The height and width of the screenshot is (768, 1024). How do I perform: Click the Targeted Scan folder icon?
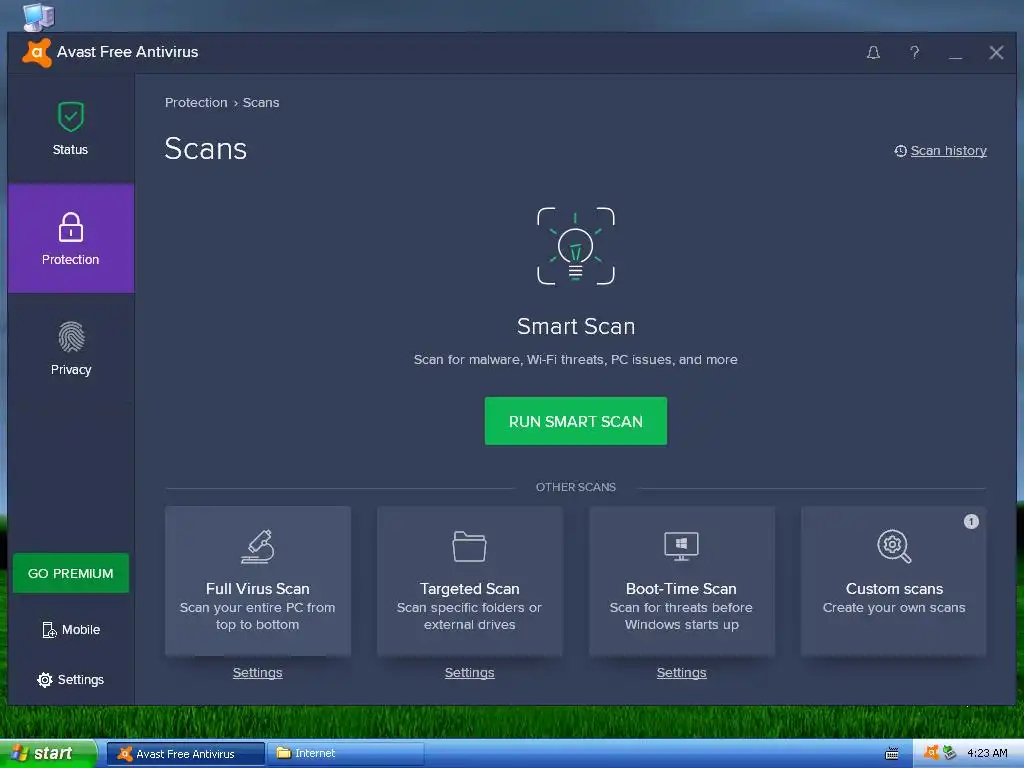click(470, 547)
